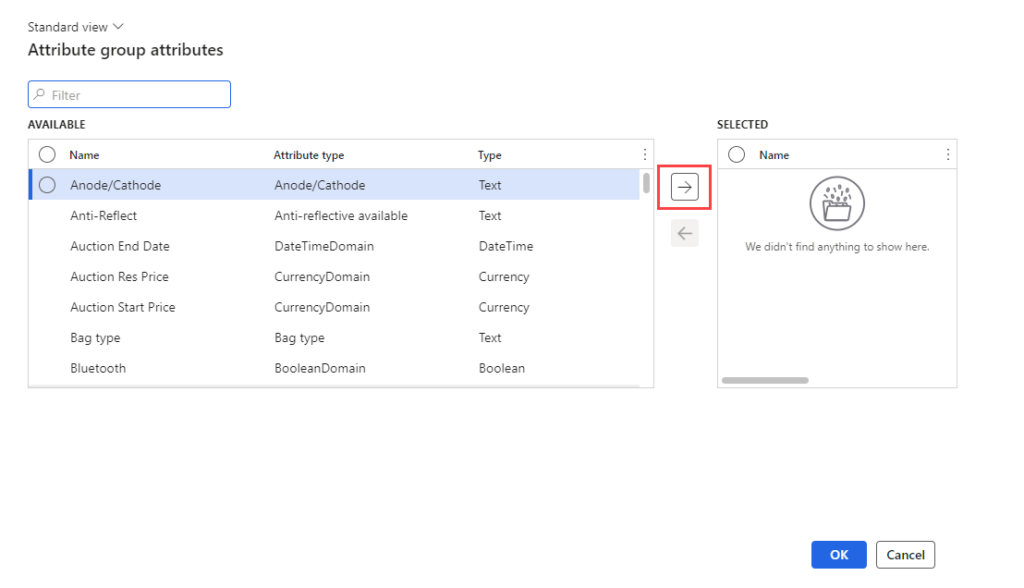This screenshot has height=588, width=1024.
Task: Toggle the select-all circle in Available list
Action: (46, 154)
